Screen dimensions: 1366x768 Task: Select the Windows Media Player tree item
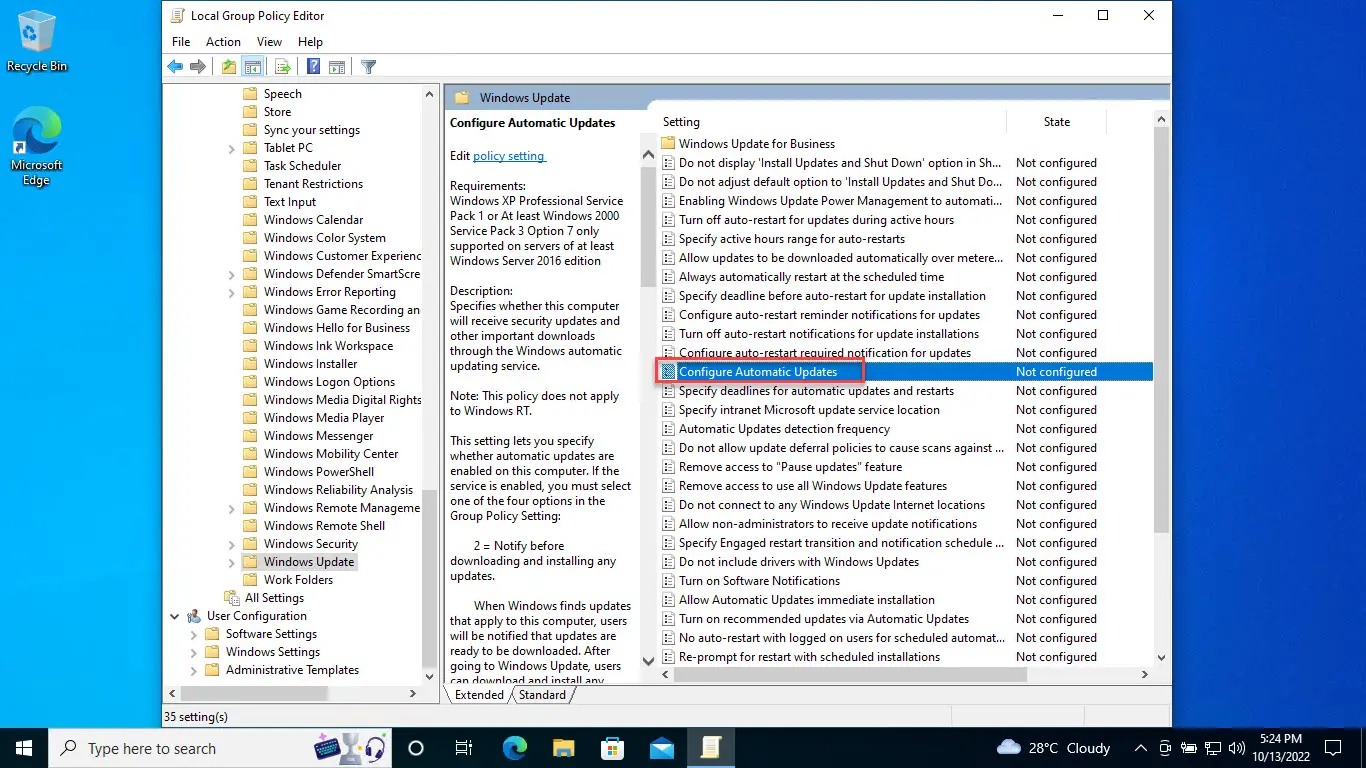324,418
